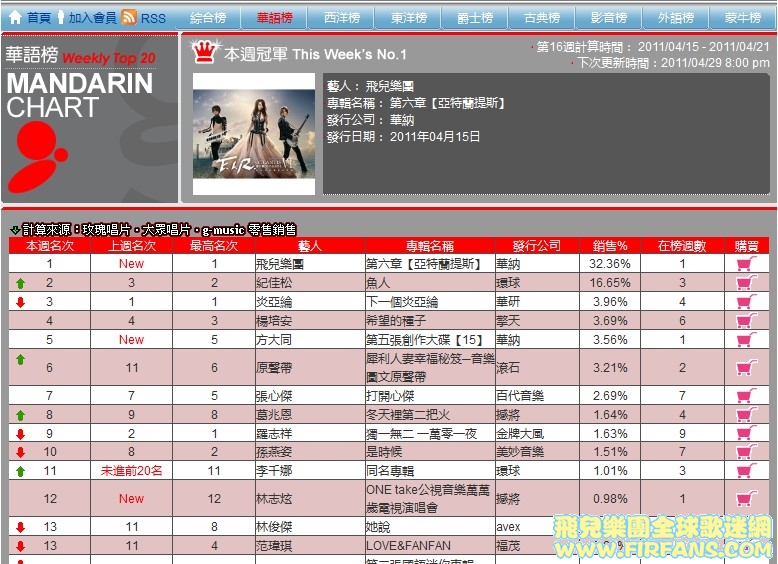The width and height of the screenshot is (778, 564).
Task: Click the cart icon for 紀佳松 row
Action: coord(746,282)
